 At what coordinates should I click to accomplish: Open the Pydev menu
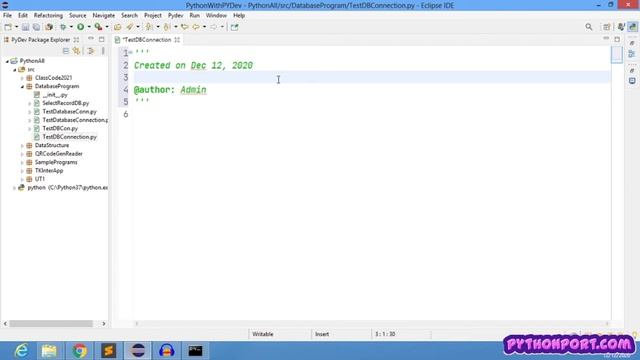click(176, 16)
